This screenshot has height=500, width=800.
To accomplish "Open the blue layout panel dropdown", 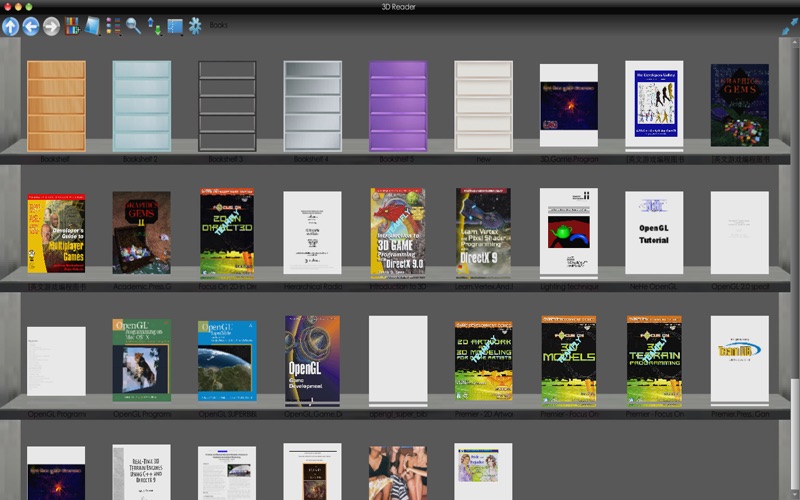I will (x=175, y=27).
